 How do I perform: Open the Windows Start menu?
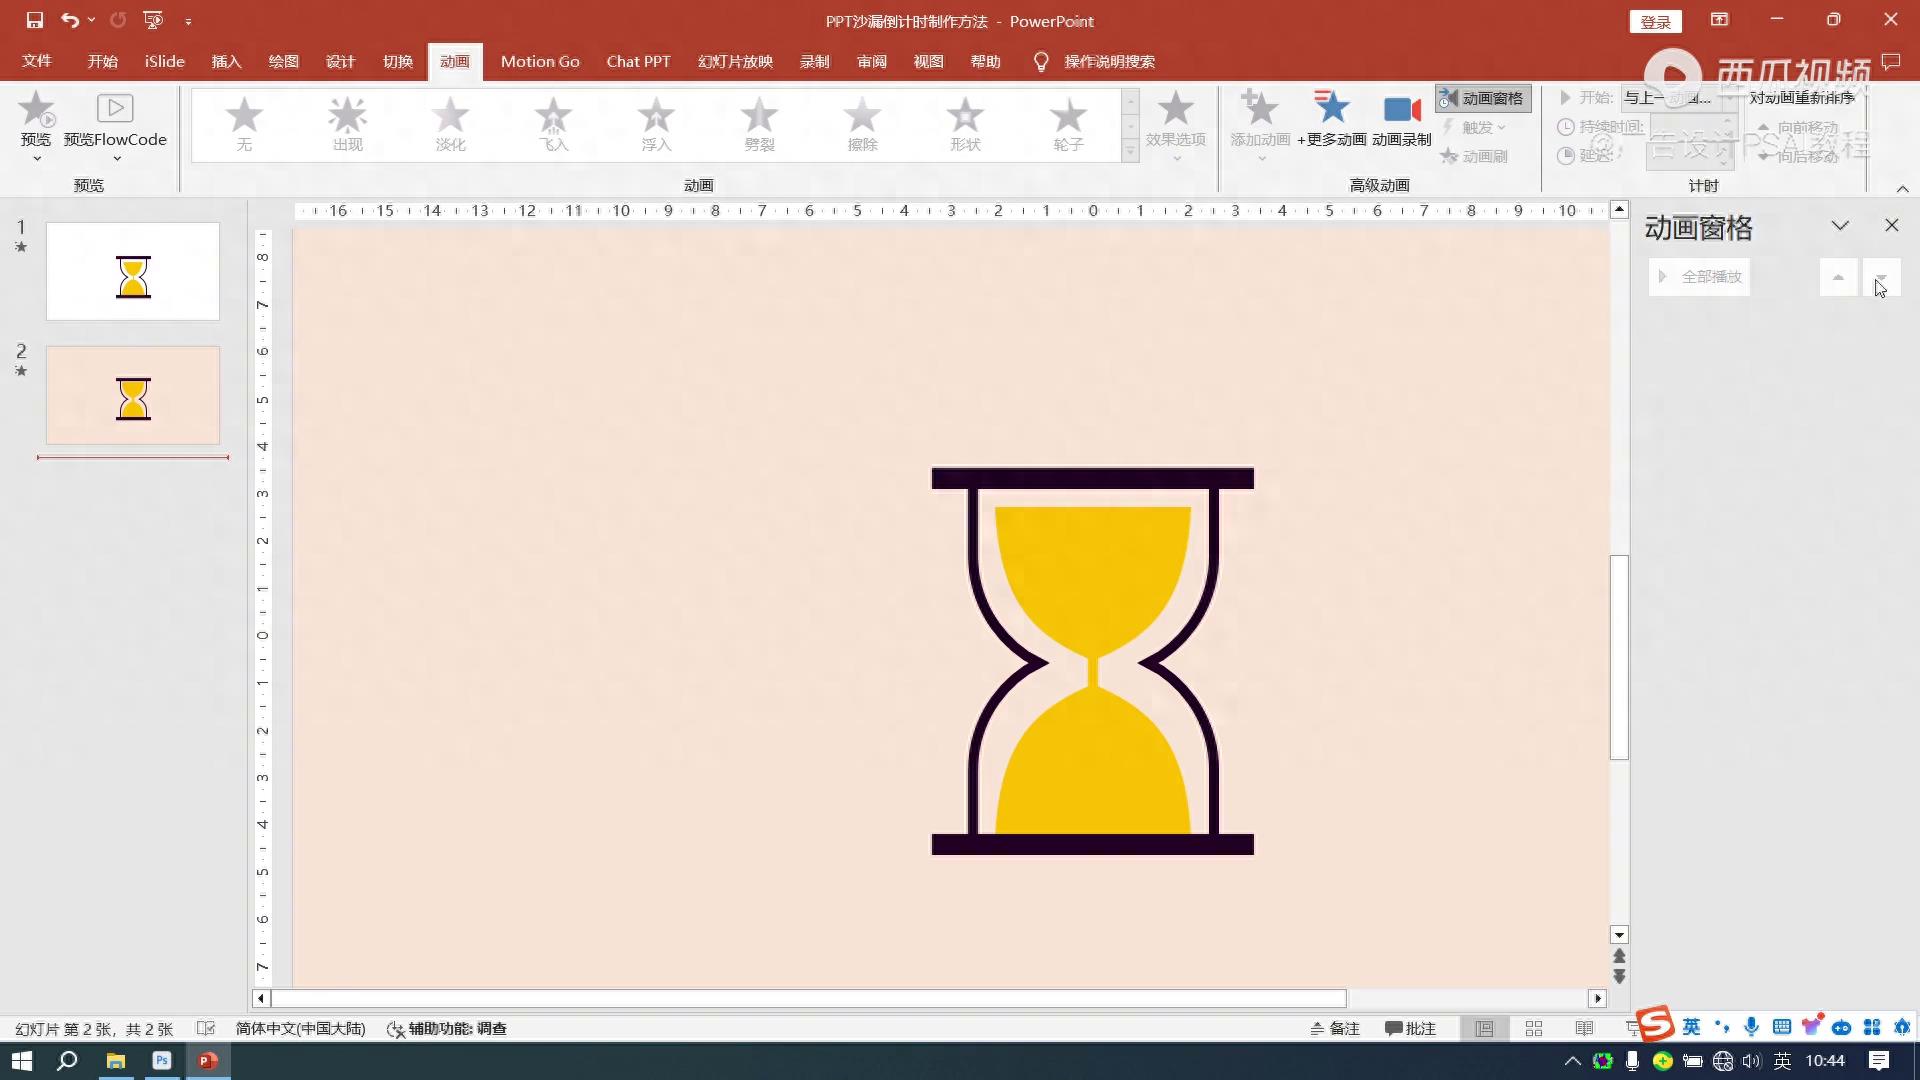22,1061
